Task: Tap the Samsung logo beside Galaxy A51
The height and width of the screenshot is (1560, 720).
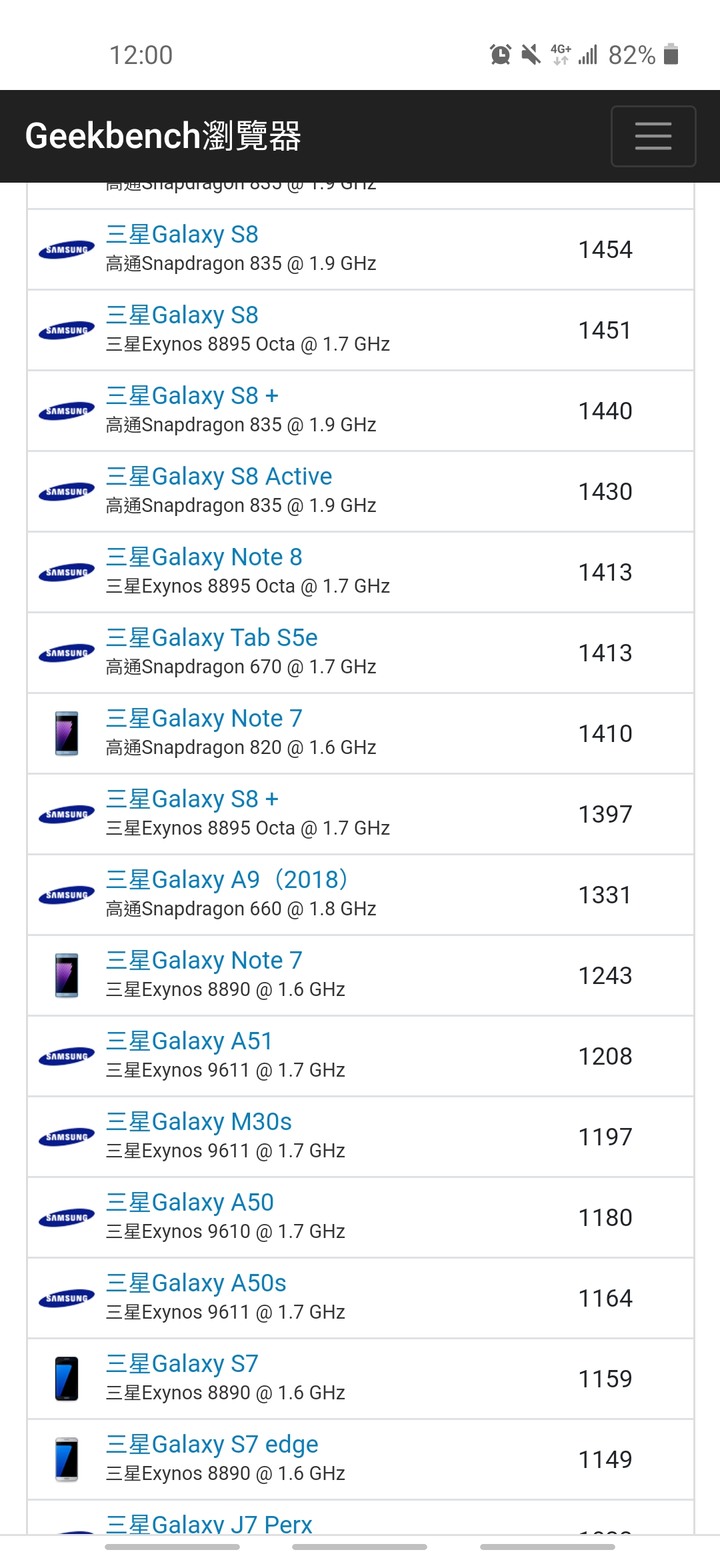Action: [66, 1057]
